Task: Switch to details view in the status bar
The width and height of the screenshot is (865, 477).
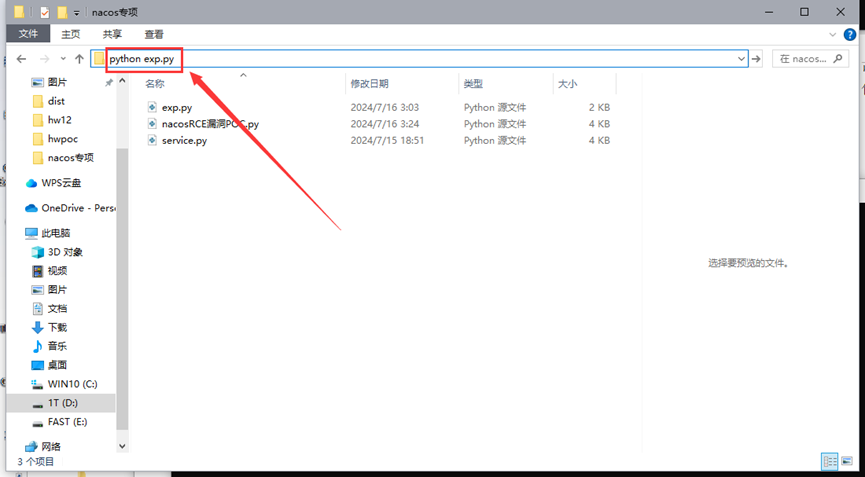Action: click(x=829, y=461)
